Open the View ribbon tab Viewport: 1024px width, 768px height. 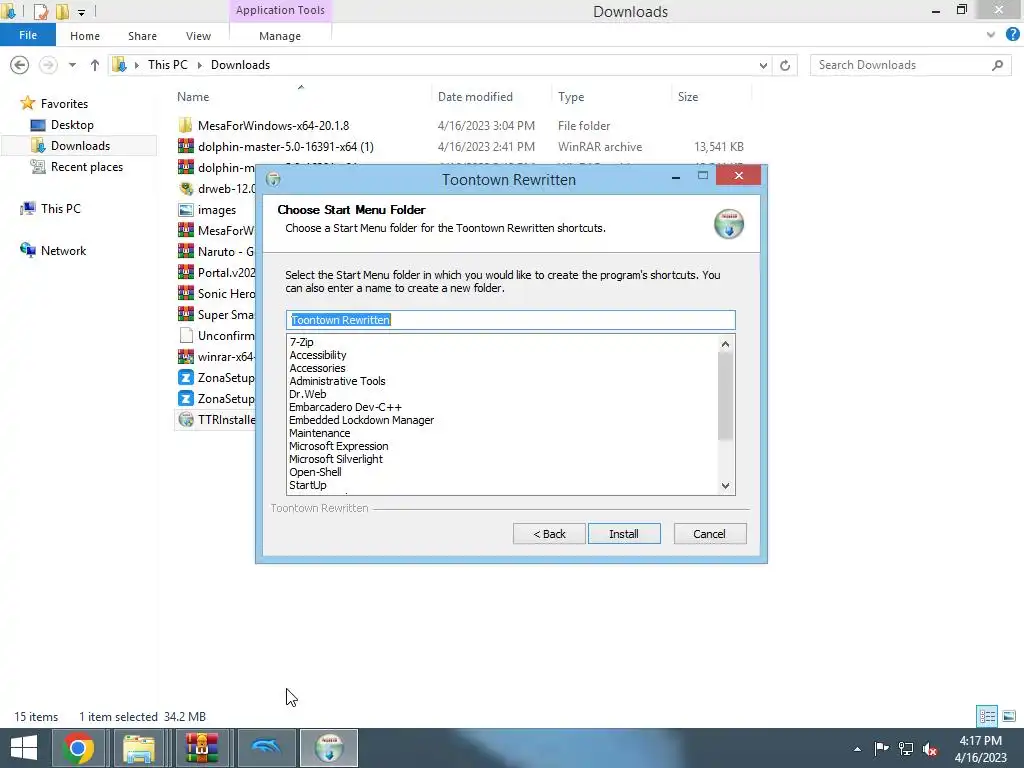coord(198,36)
